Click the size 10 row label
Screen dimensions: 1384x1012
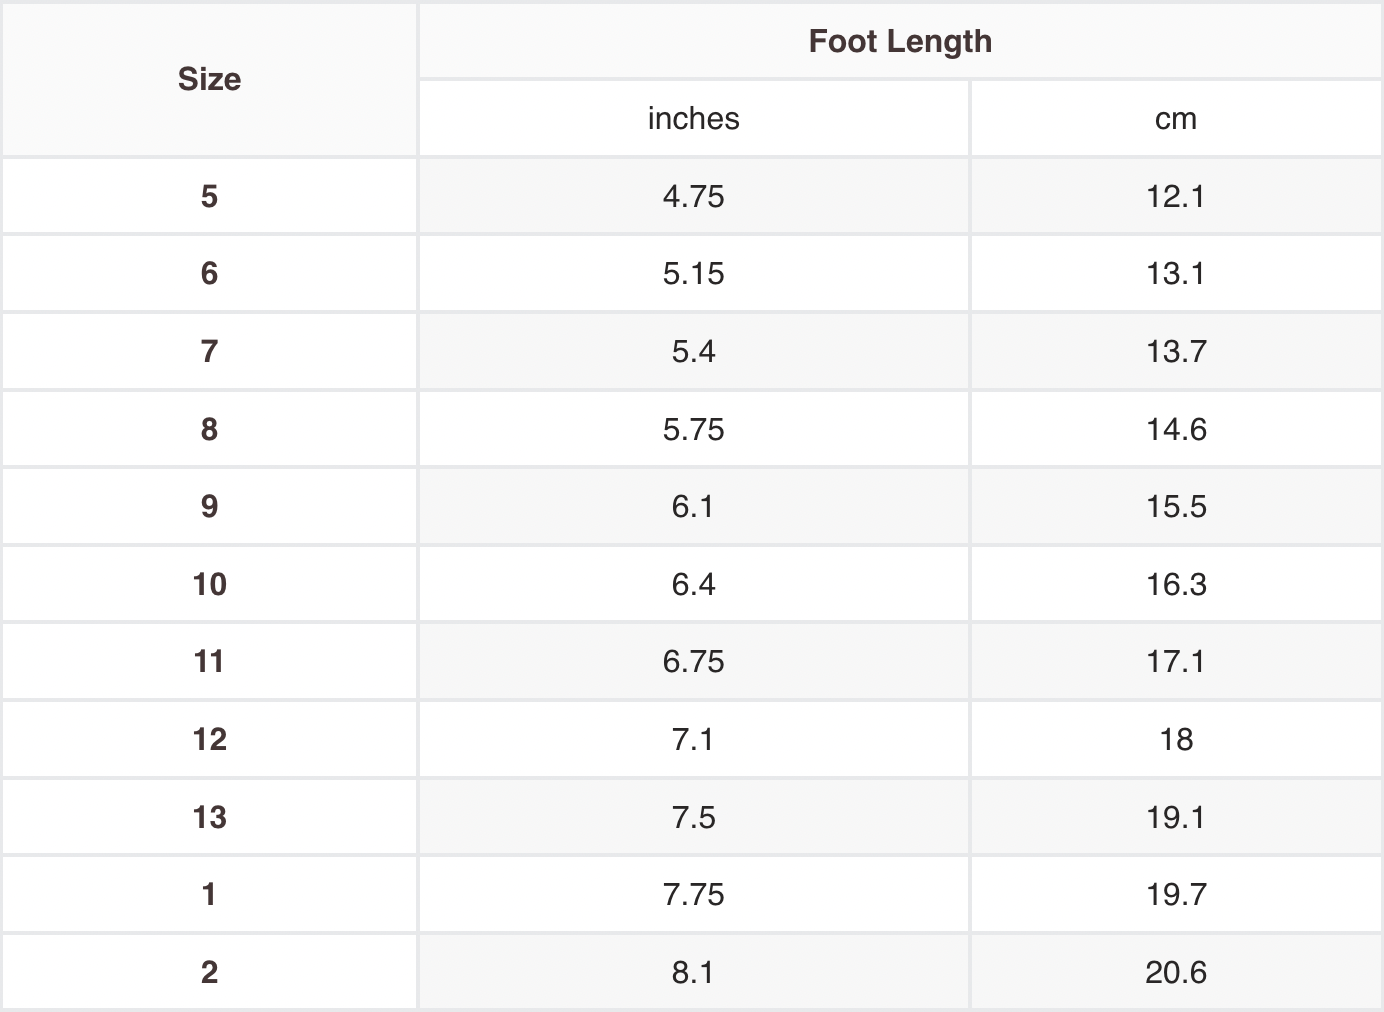coord(209,584)
